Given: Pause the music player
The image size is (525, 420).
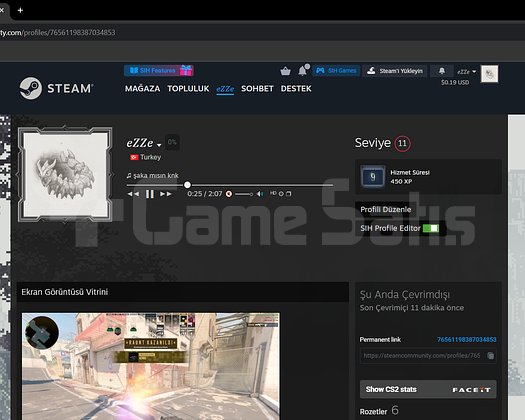Looking at the screenshot, I should [150, 194].
